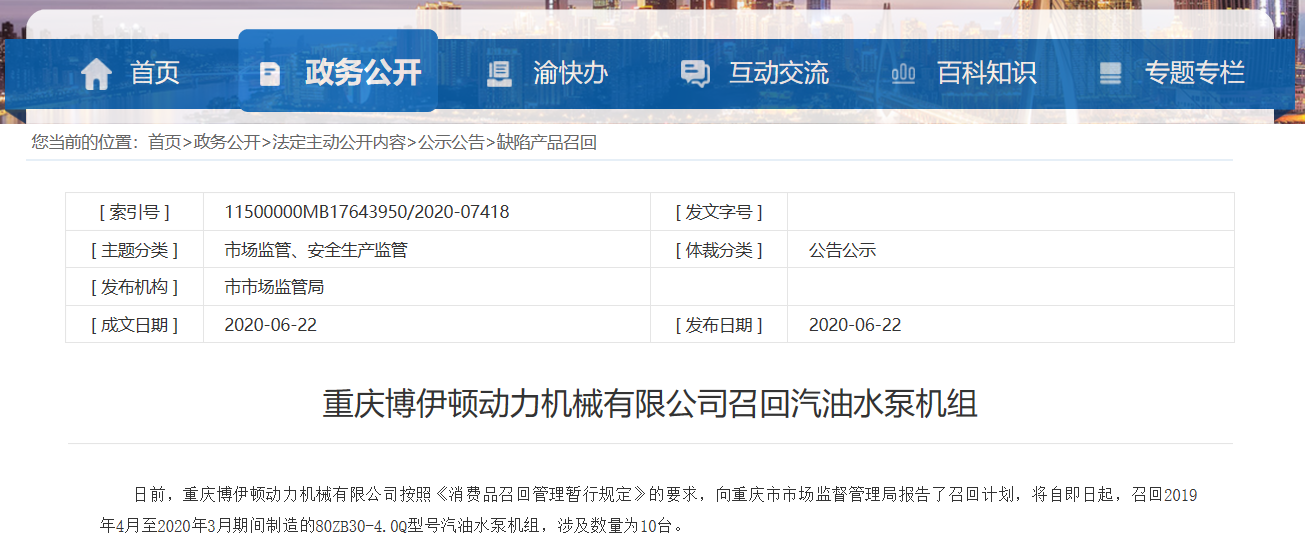Click the [ 体裁分类 ] label cell
1305x544 pixels.
click(719, 250)
